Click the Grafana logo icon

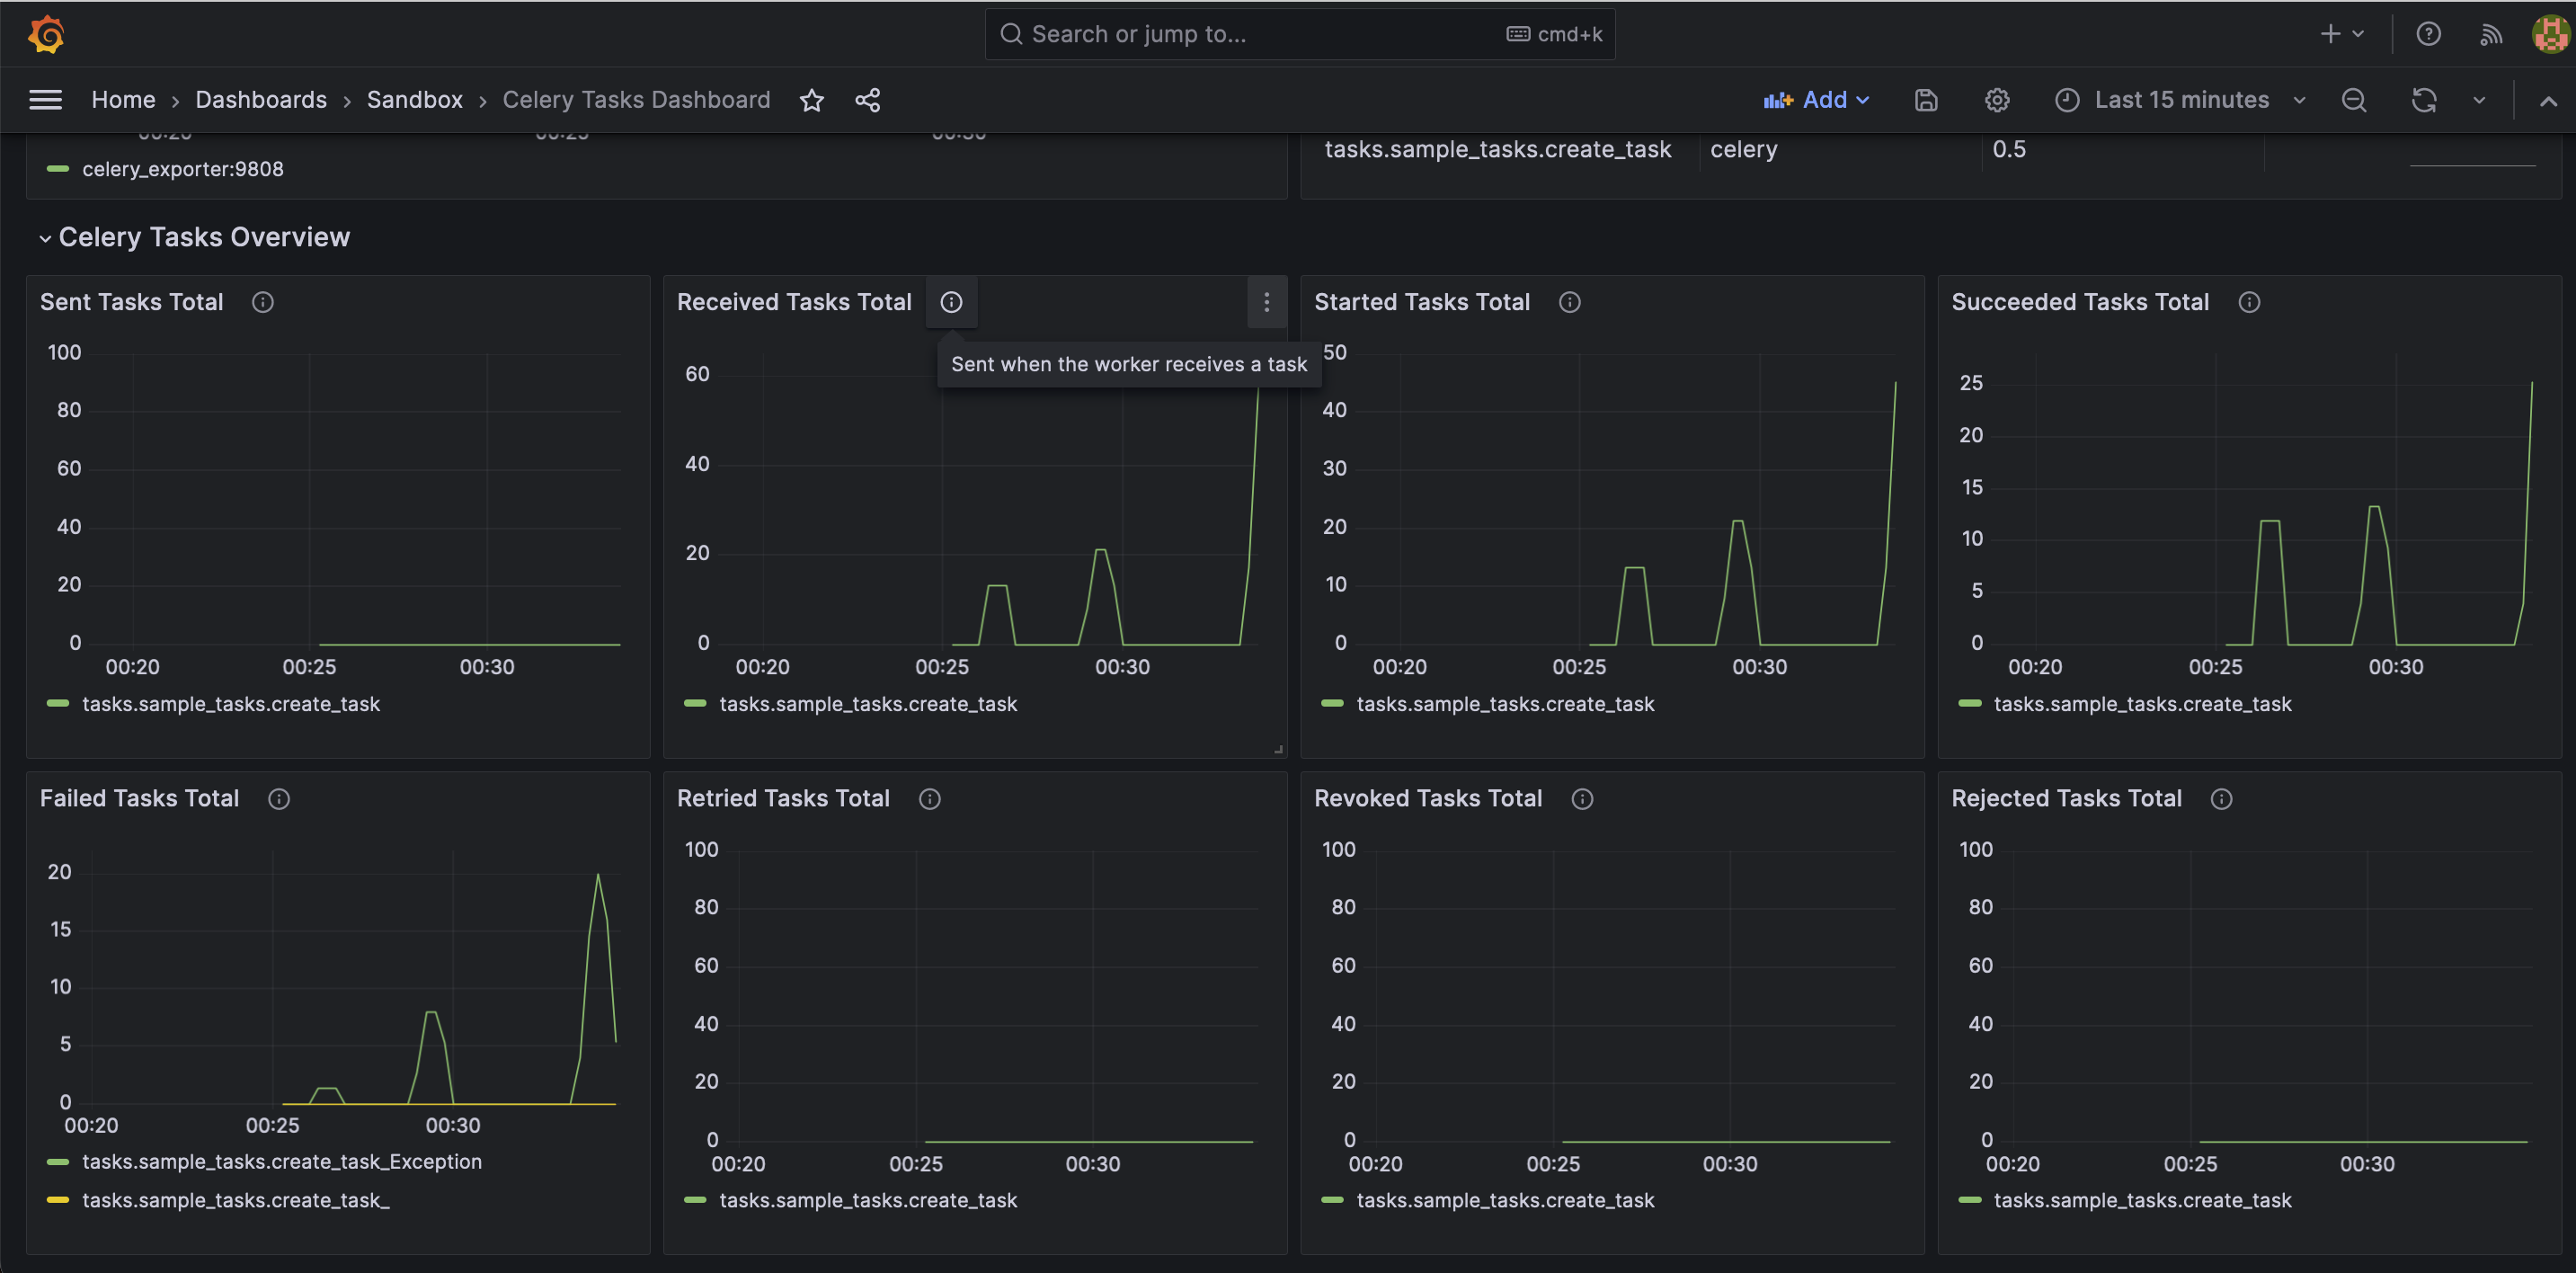(46, 34)
